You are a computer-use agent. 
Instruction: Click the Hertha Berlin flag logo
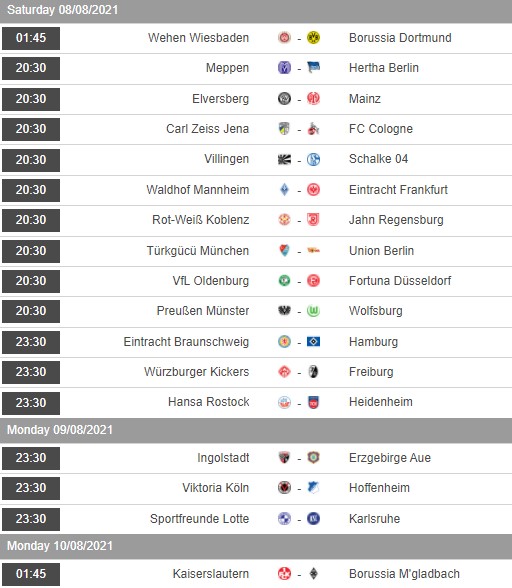pos(313,68)
